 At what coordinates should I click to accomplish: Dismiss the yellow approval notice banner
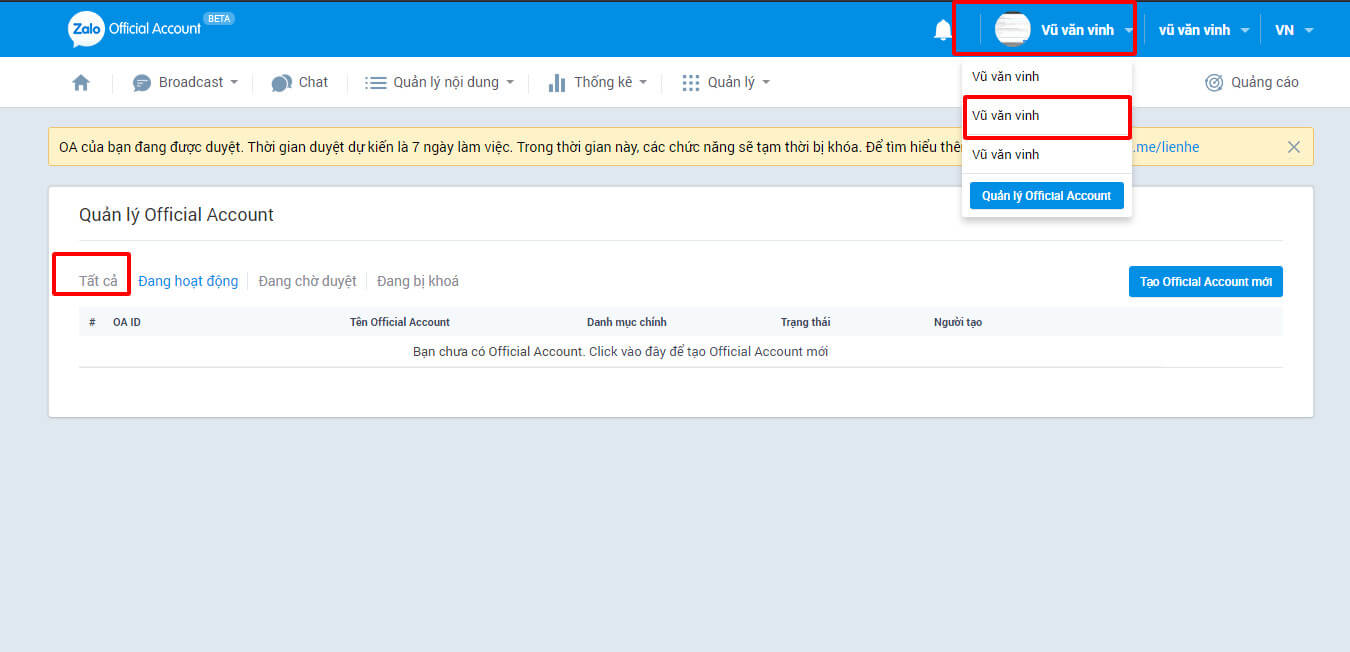[1293, 147]
